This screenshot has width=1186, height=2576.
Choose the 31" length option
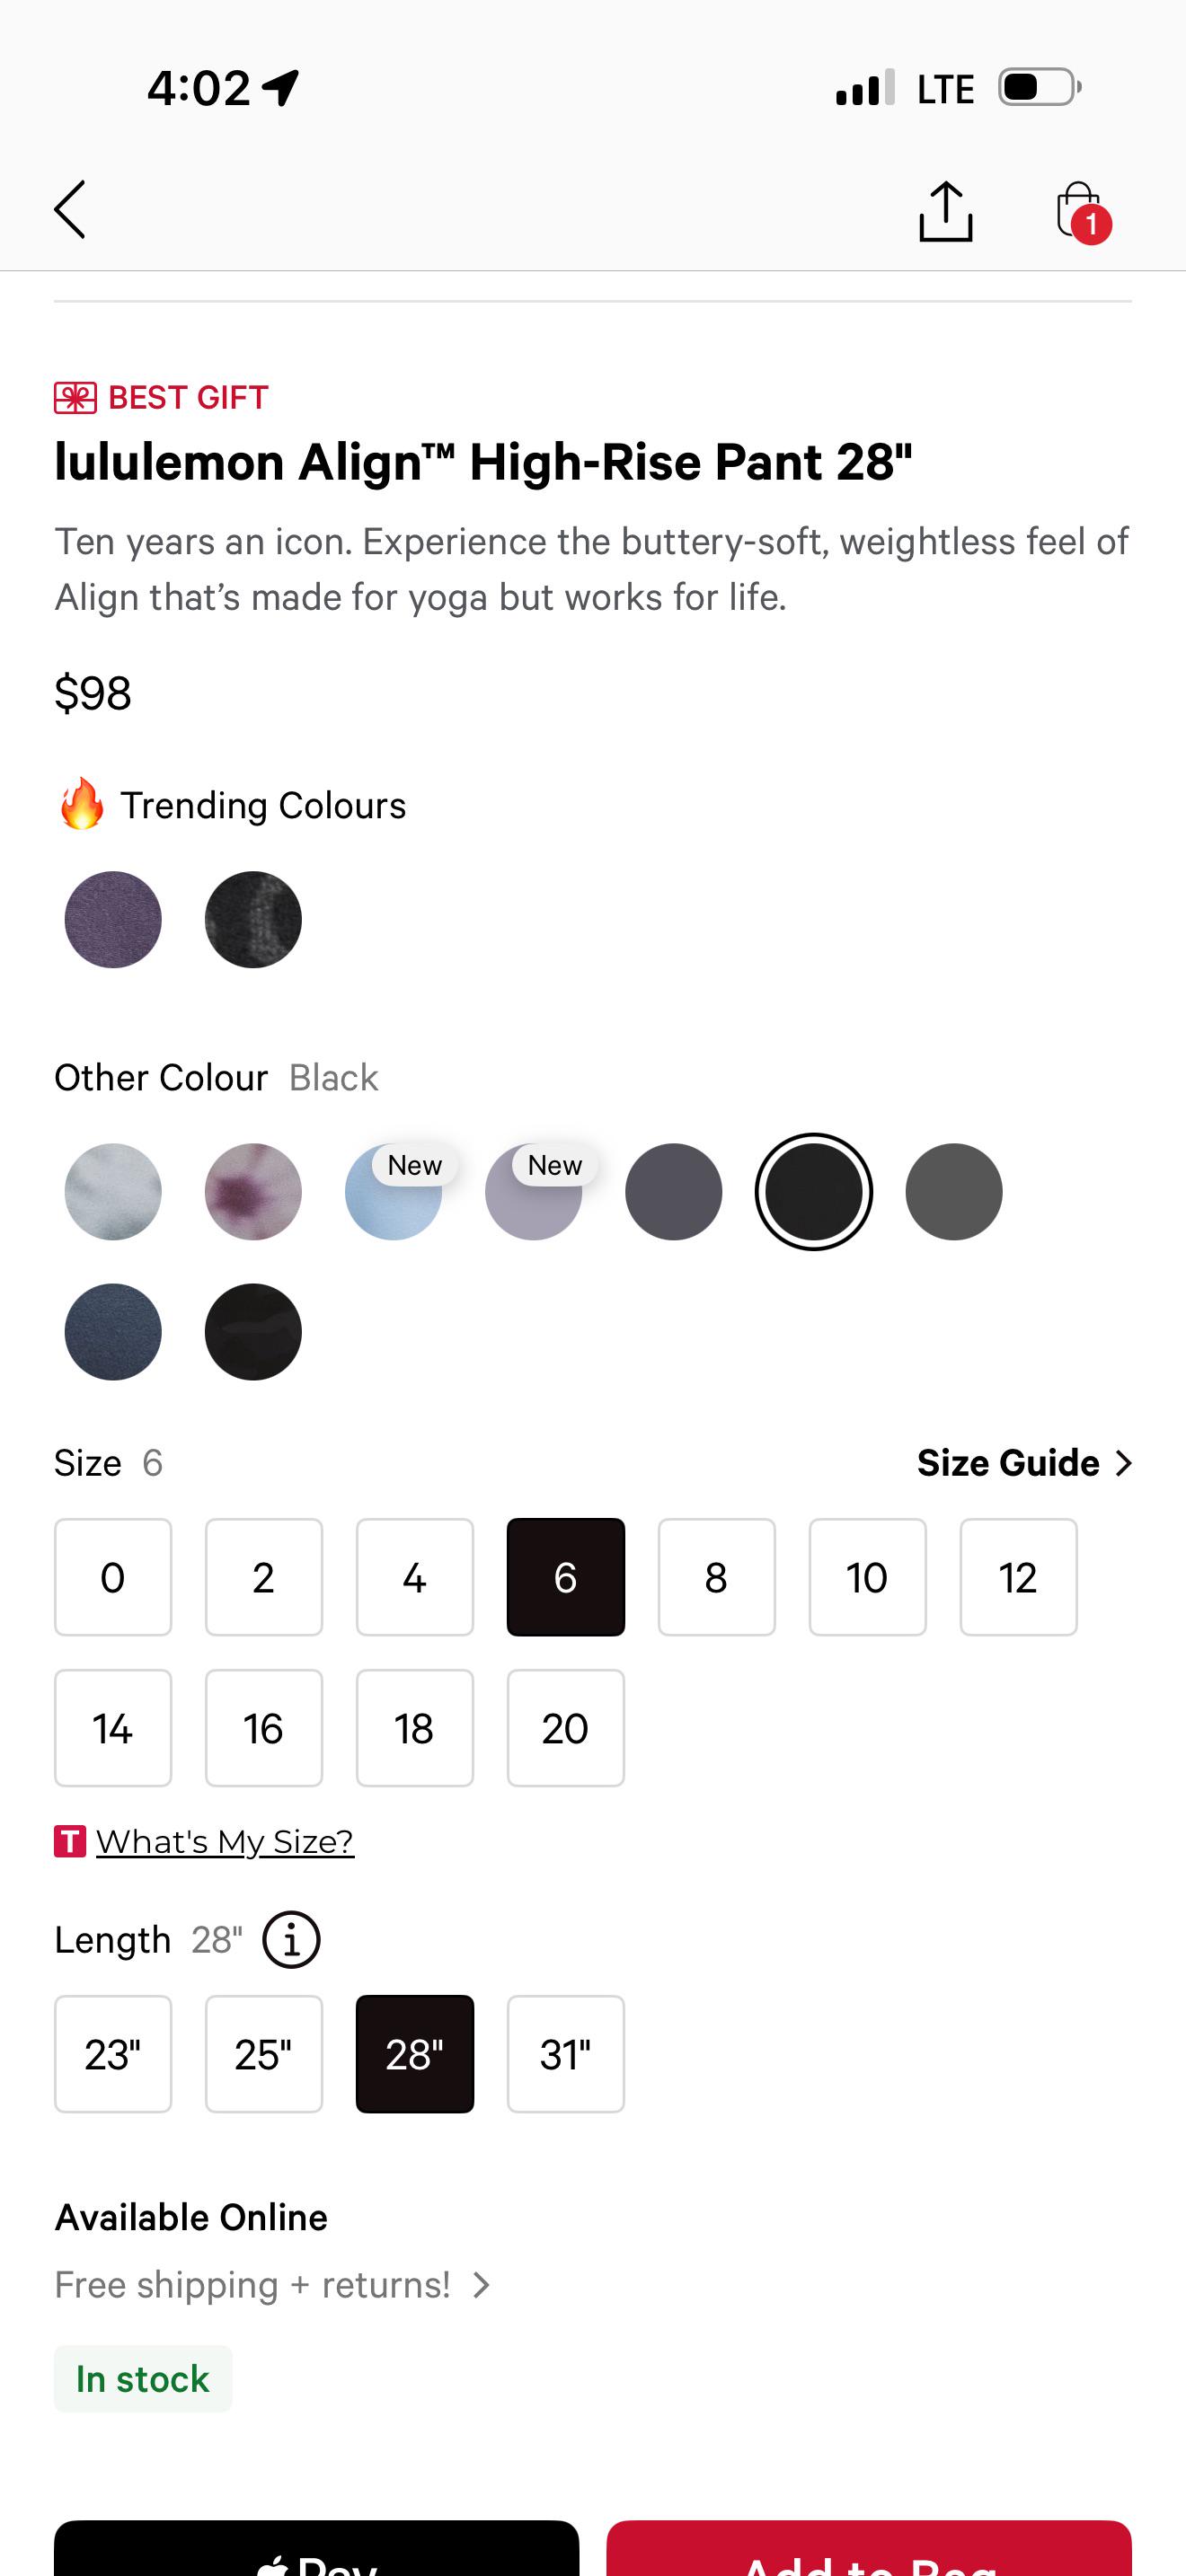click(565, 2054)
